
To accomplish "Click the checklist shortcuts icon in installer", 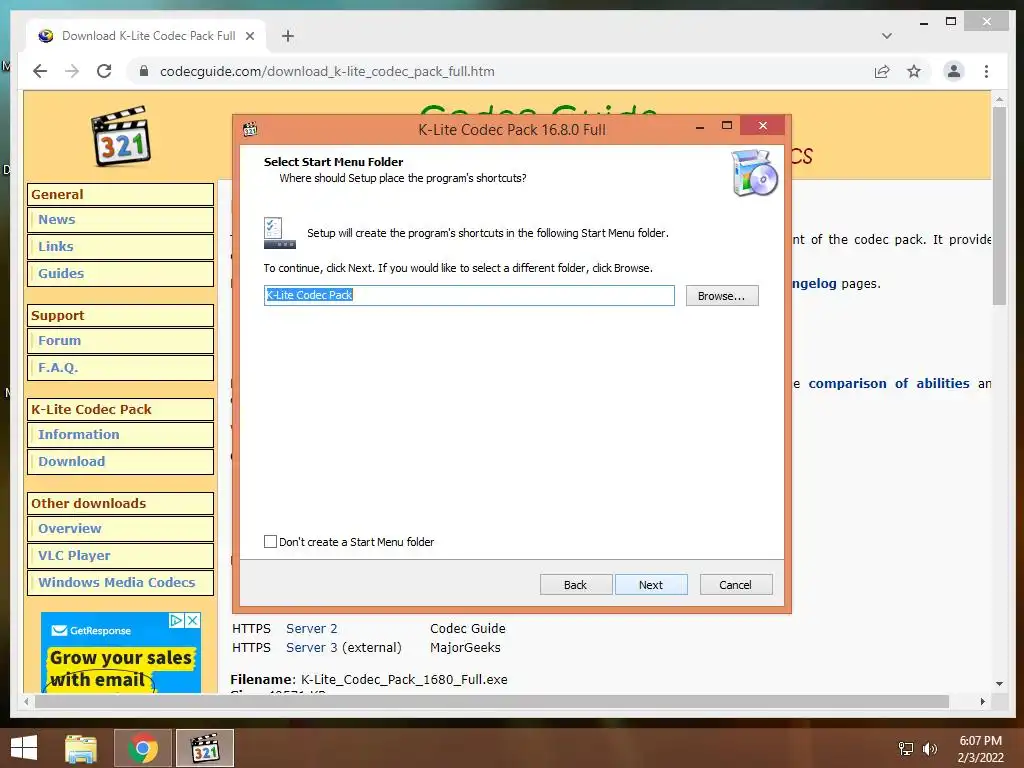I will coord(280,233).
